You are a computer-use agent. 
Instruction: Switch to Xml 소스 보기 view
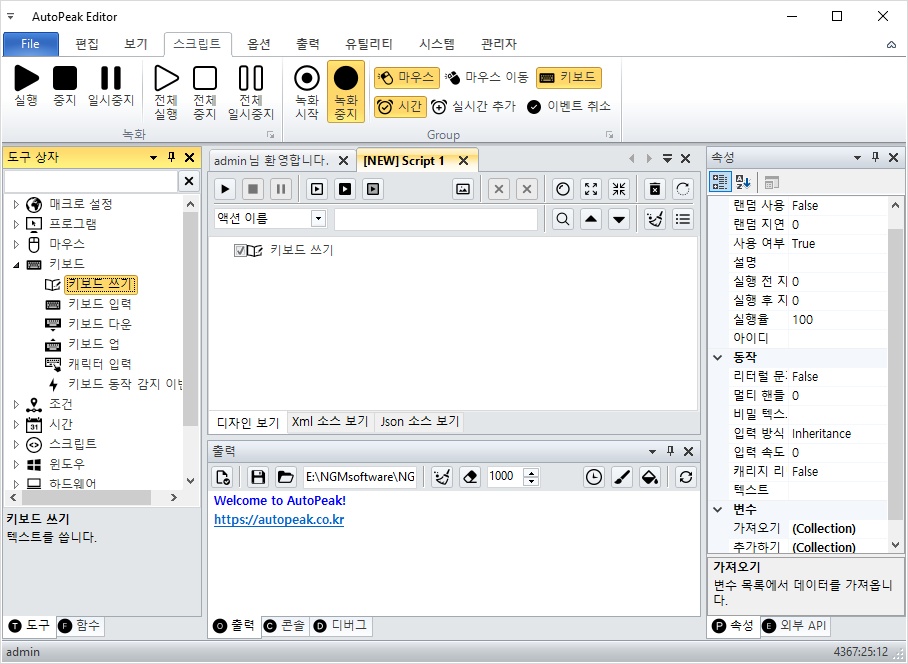(x=330, y=421)
